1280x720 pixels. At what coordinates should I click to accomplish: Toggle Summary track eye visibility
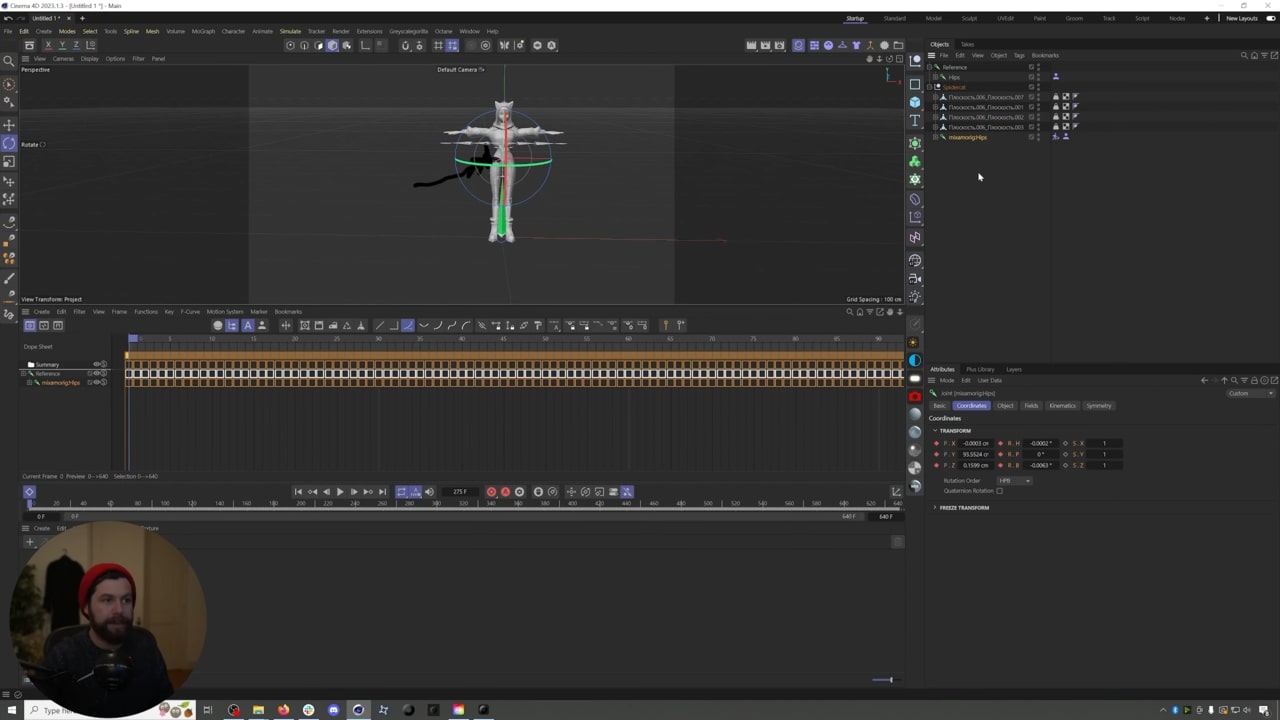click(97, 364)
